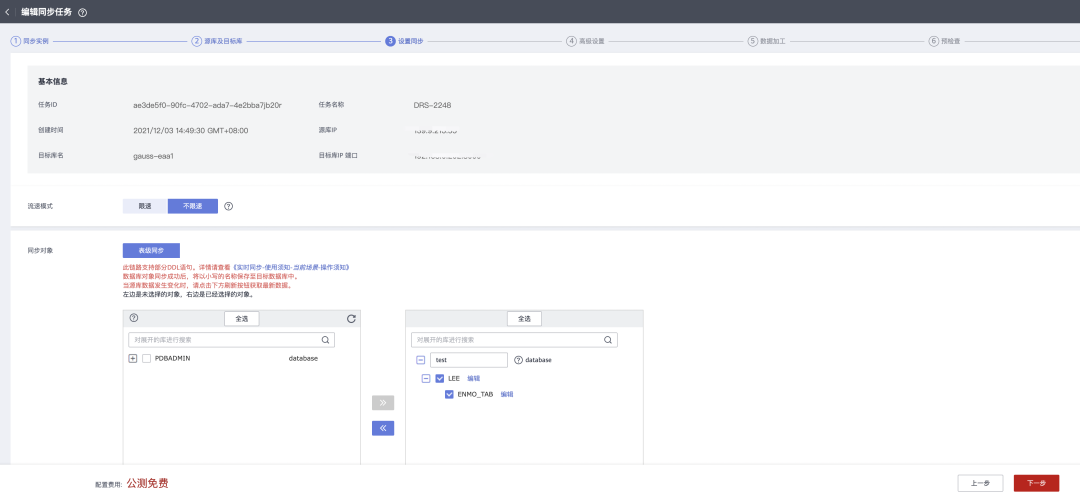Click 全选 in the left panel
Screen dimensions: 1080x498
242,319
